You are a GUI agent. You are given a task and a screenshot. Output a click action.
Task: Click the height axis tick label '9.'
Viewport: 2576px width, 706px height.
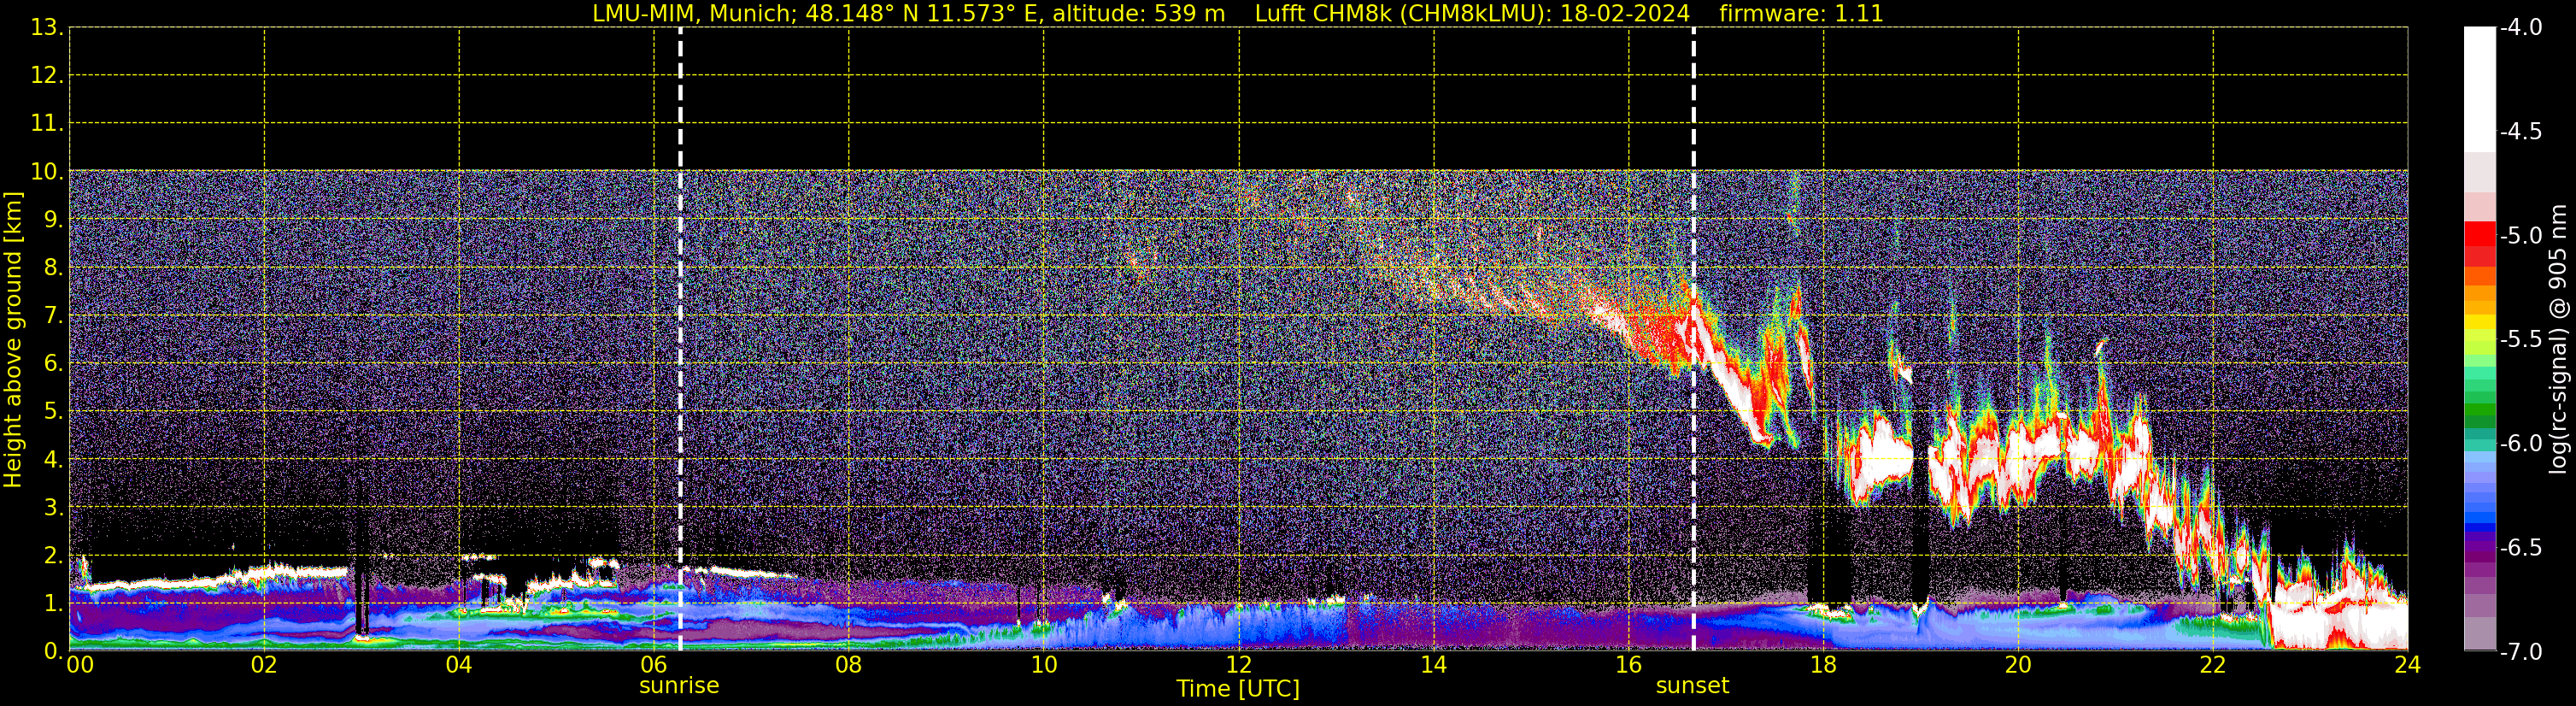coord(54,220)
